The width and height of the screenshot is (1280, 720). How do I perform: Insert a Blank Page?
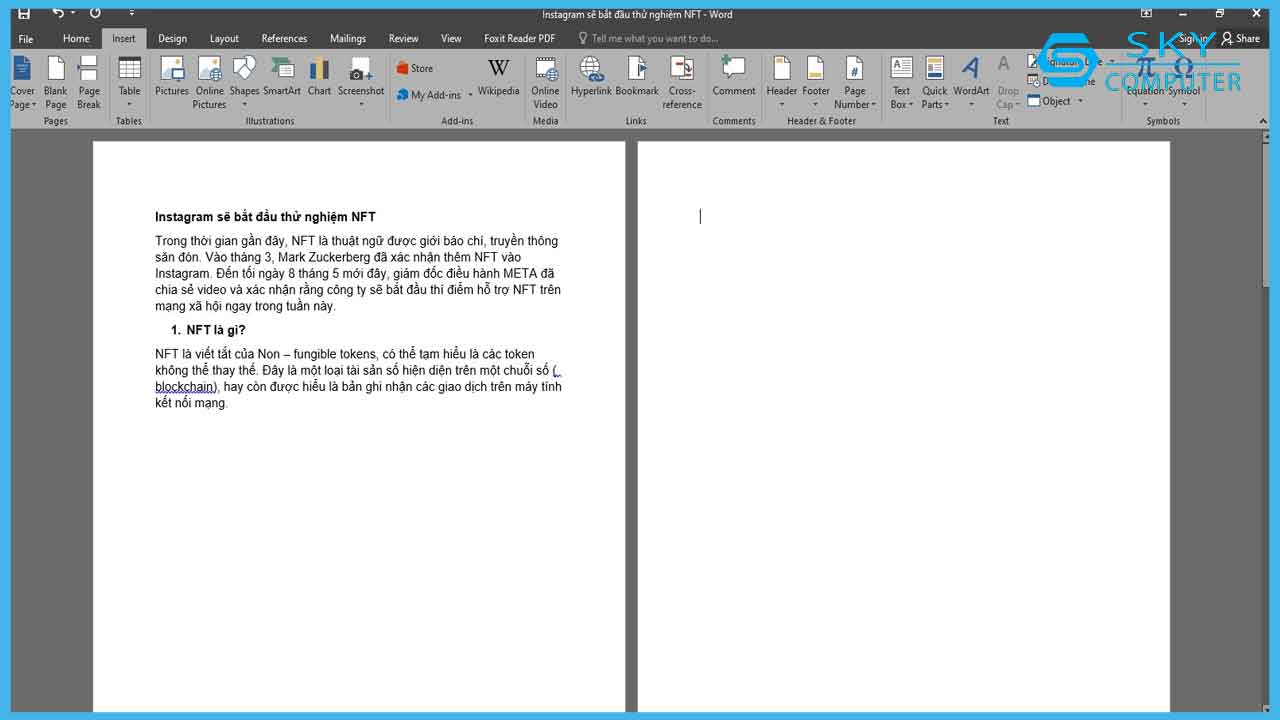(x=56, y=82)
